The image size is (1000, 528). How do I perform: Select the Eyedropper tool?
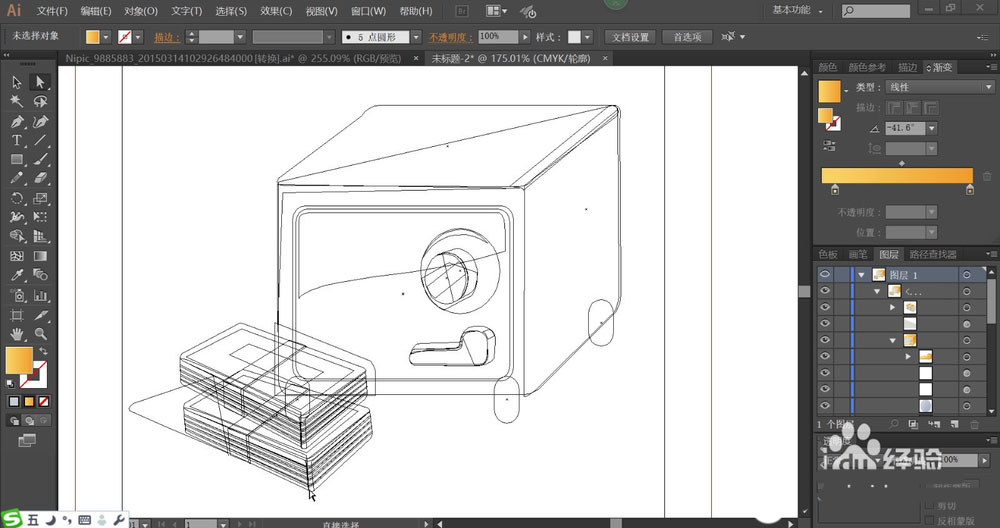(x=17, y=275)
